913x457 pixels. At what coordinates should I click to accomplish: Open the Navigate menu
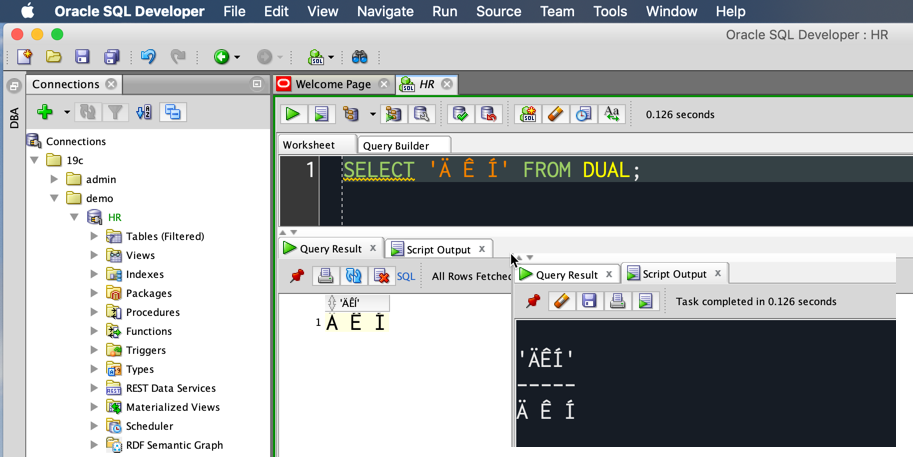(385, 11)
